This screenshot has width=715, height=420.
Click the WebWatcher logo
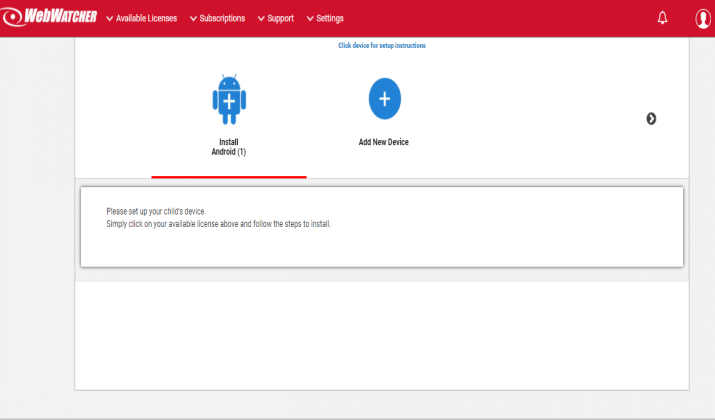(x=49, y=17)
